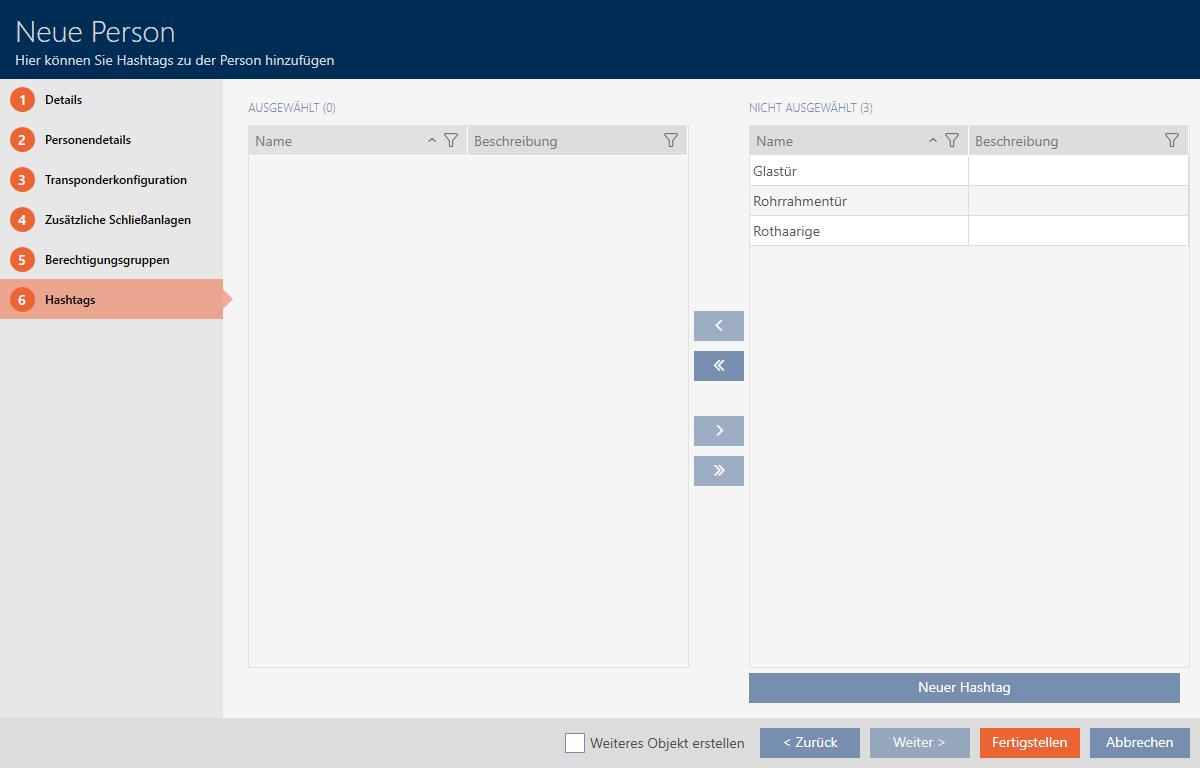Screen dimensions: 1200x768
Task: Go back with the '< Zurück' button
Action: pos(809,743)
